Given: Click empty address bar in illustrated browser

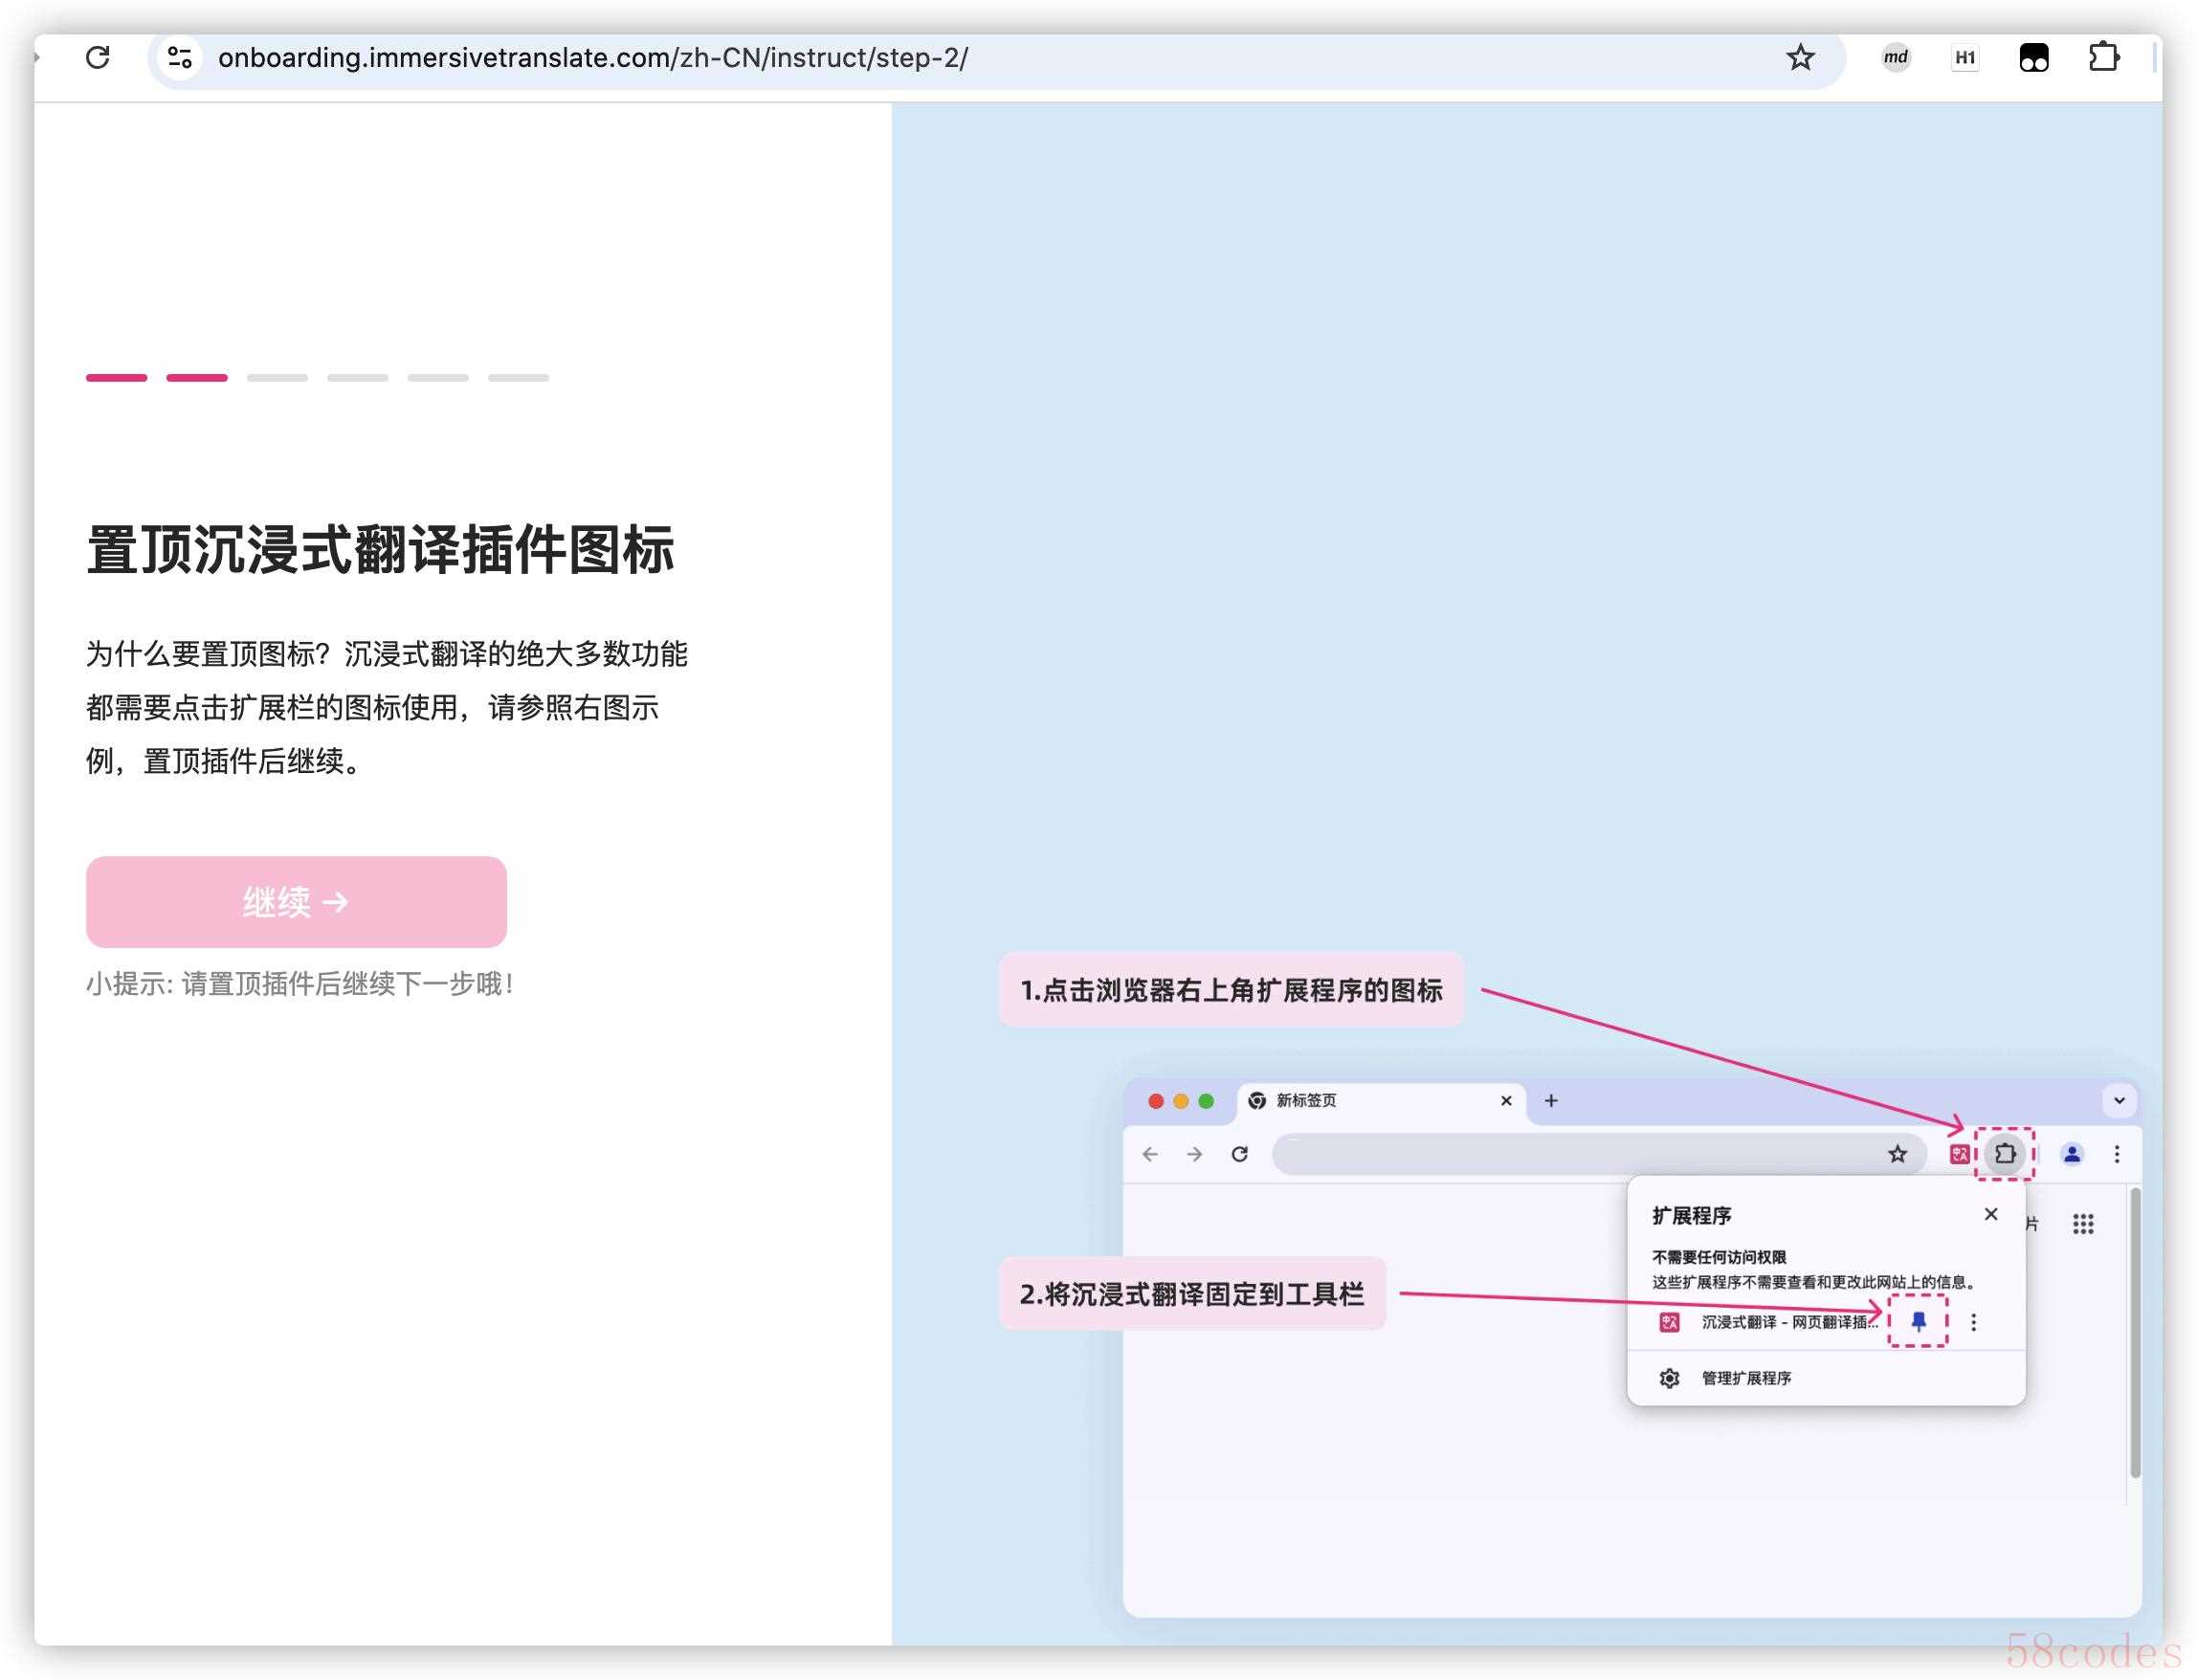Looking at the screenshot, I should (1600, 1154).
